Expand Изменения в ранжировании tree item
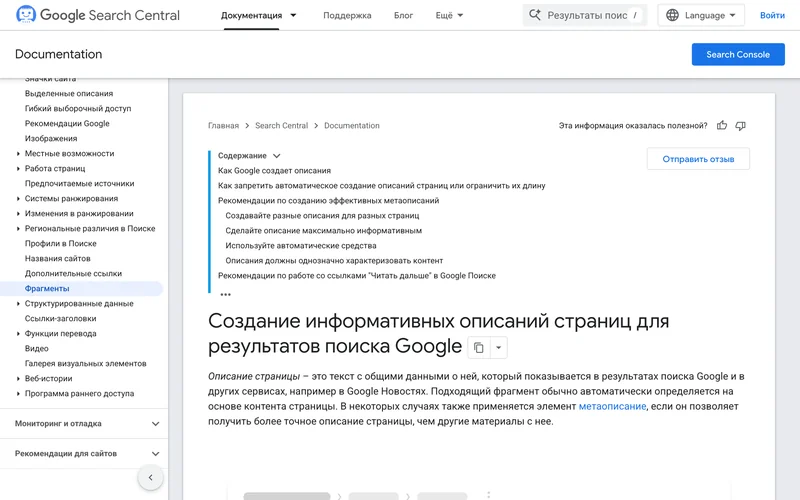 click(x=18, y=213)
